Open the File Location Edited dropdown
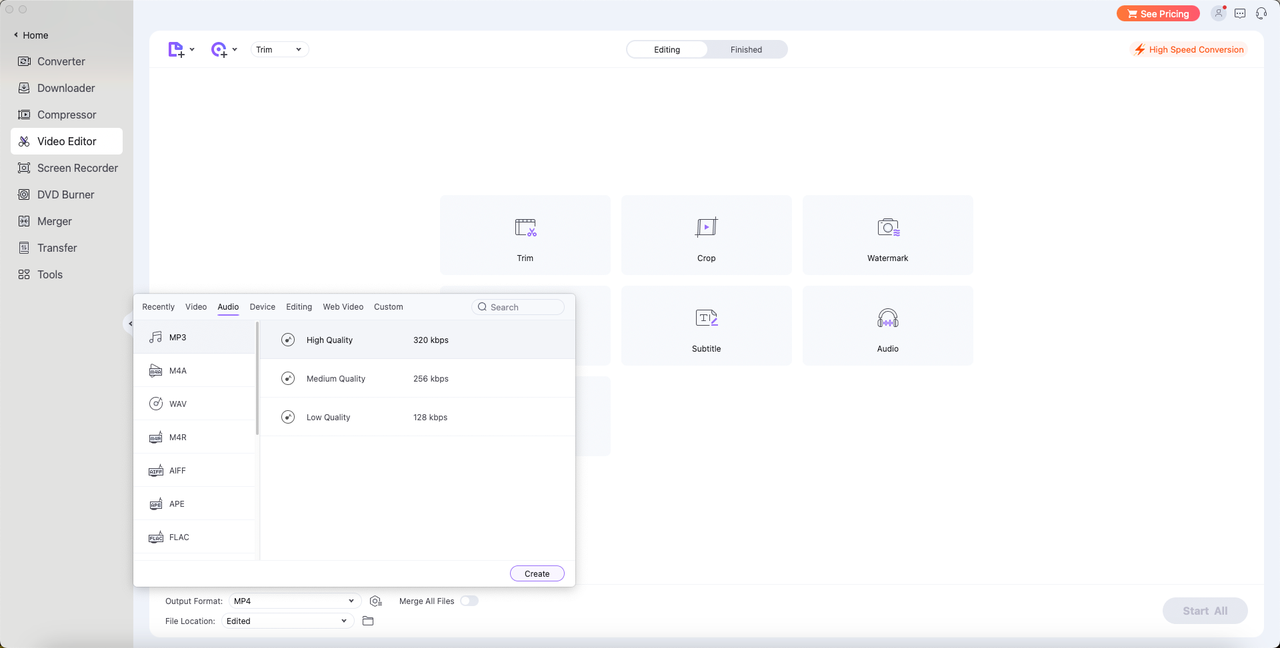The image size is (1280, 648). 287,621
